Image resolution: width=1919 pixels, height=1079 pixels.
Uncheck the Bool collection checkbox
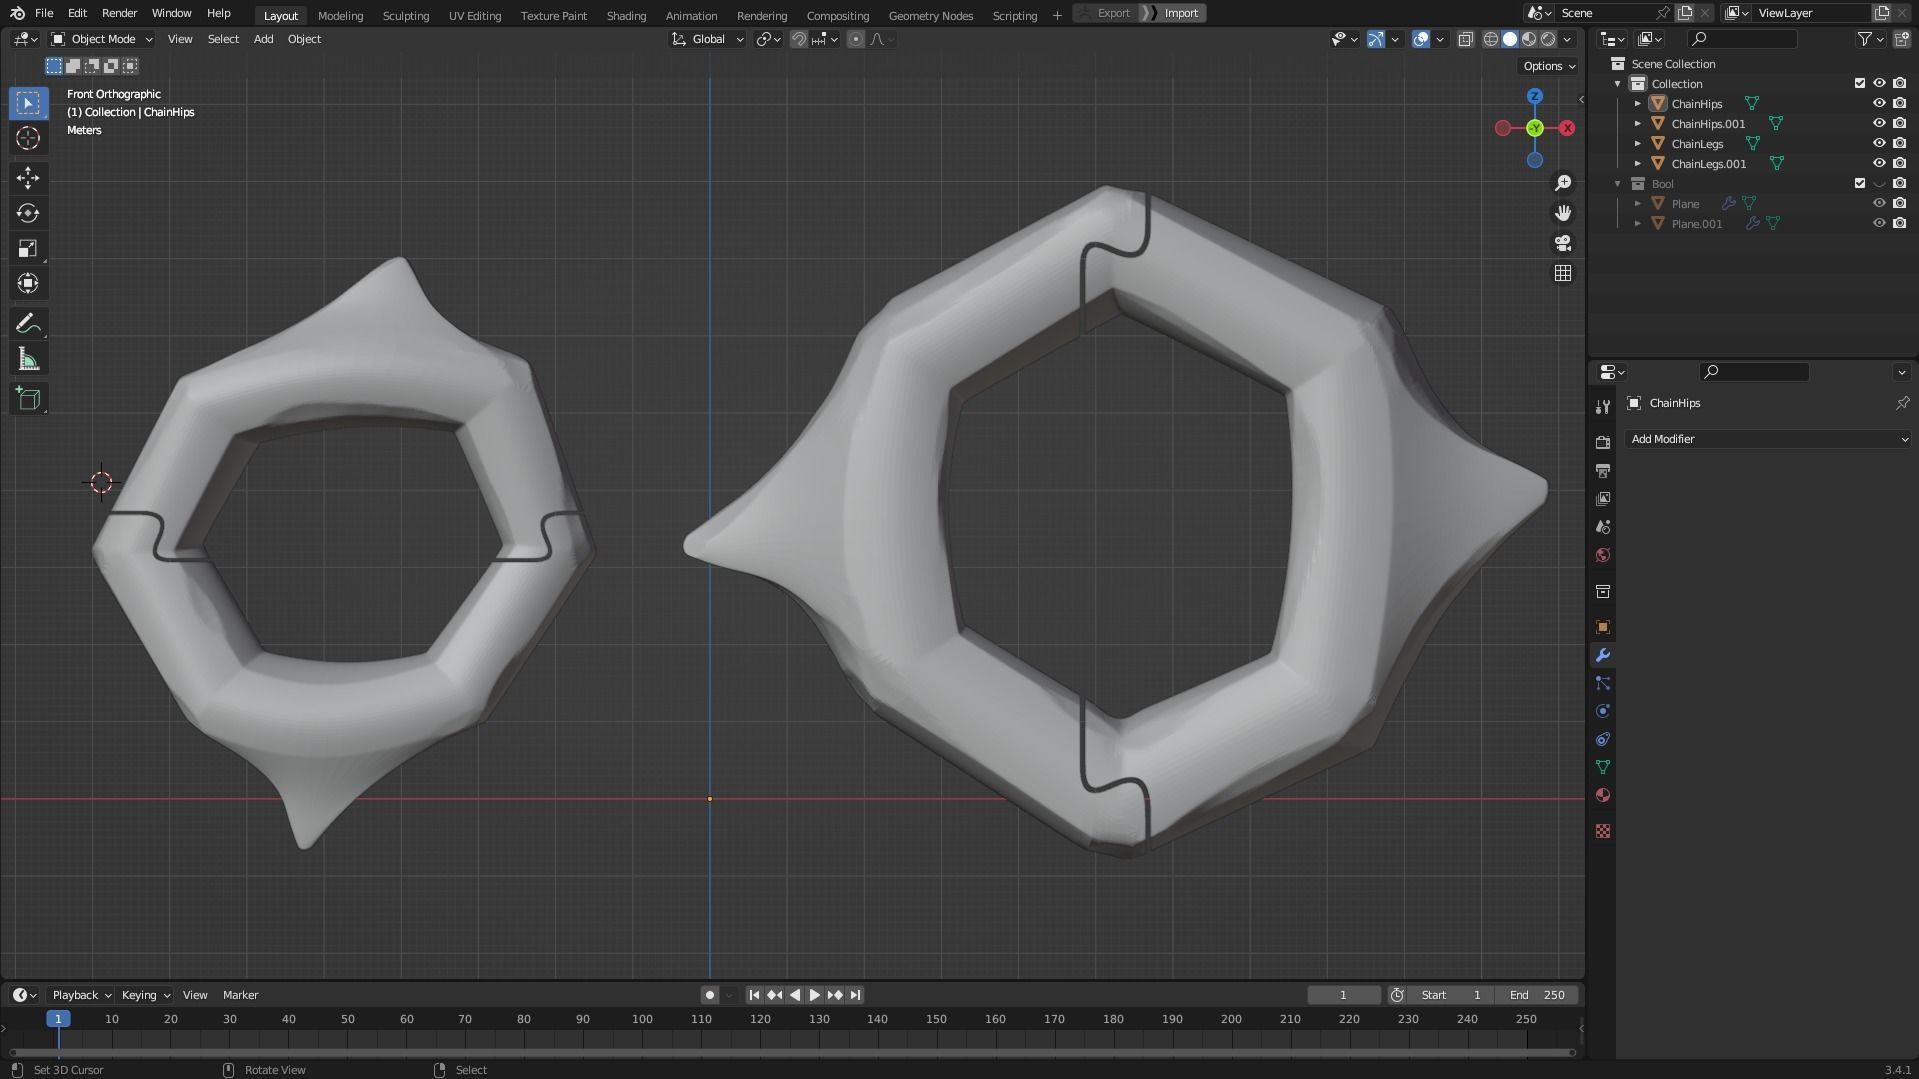click(x=1860, y=183)
